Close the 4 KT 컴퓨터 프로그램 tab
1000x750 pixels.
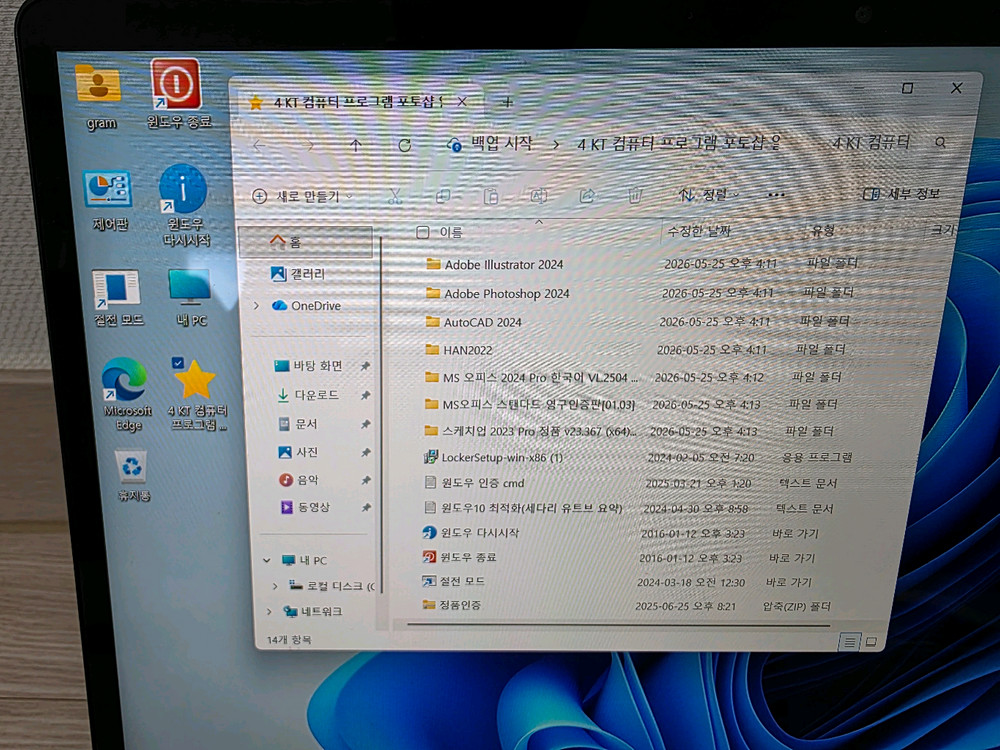coord(462,101)
